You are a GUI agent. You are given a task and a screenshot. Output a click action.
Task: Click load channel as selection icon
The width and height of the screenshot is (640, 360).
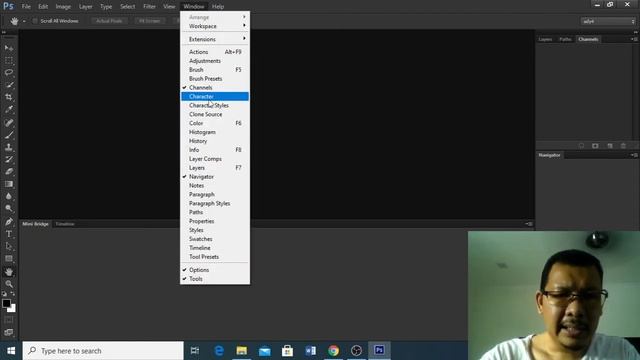click(x=581, y=146)
